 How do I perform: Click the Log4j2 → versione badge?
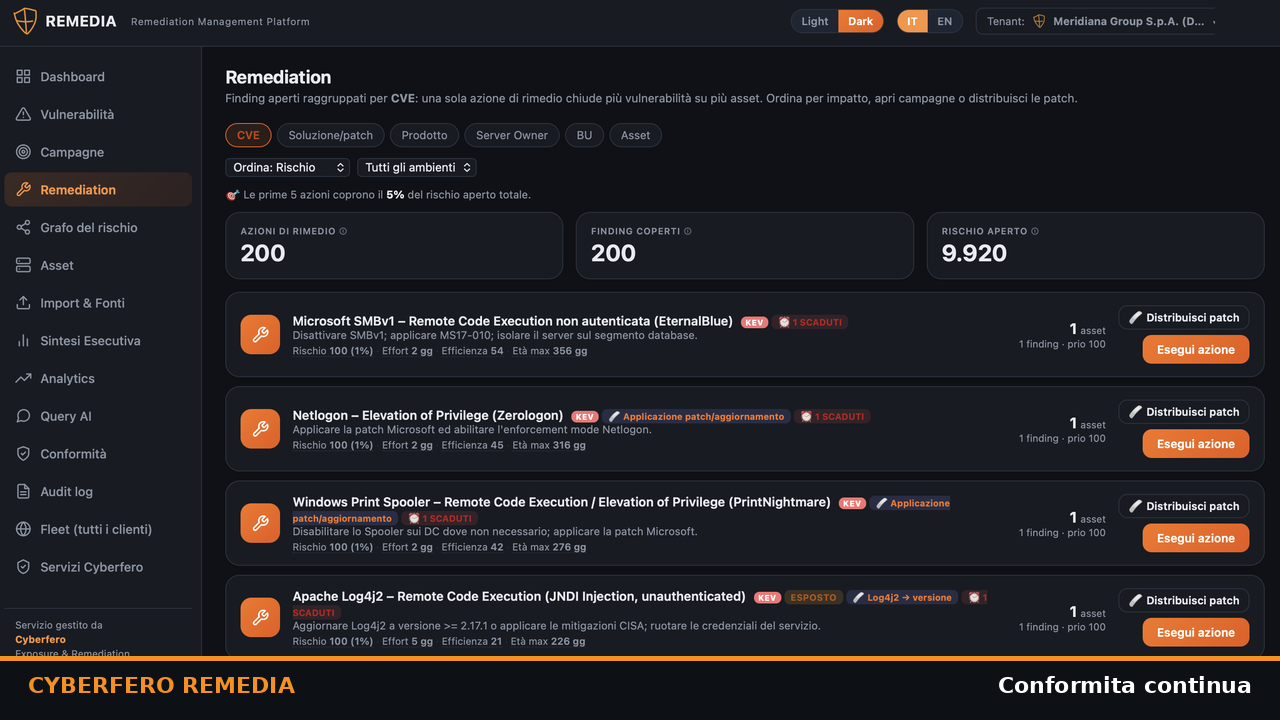pyautogui.click(x=902, y=597)
